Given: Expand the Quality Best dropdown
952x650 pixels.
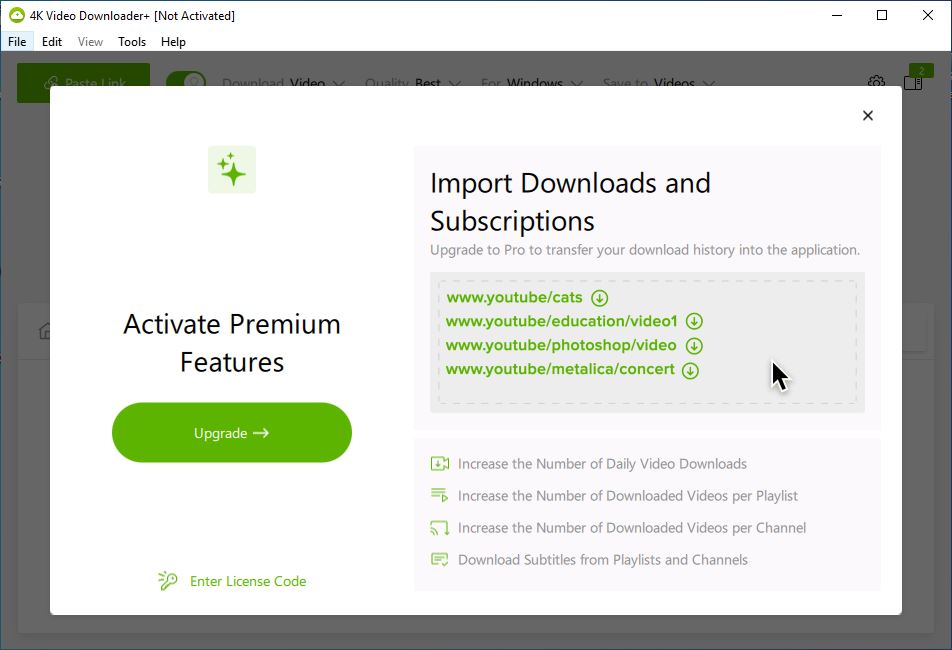Looking at the screenshot, I should 413,82.
